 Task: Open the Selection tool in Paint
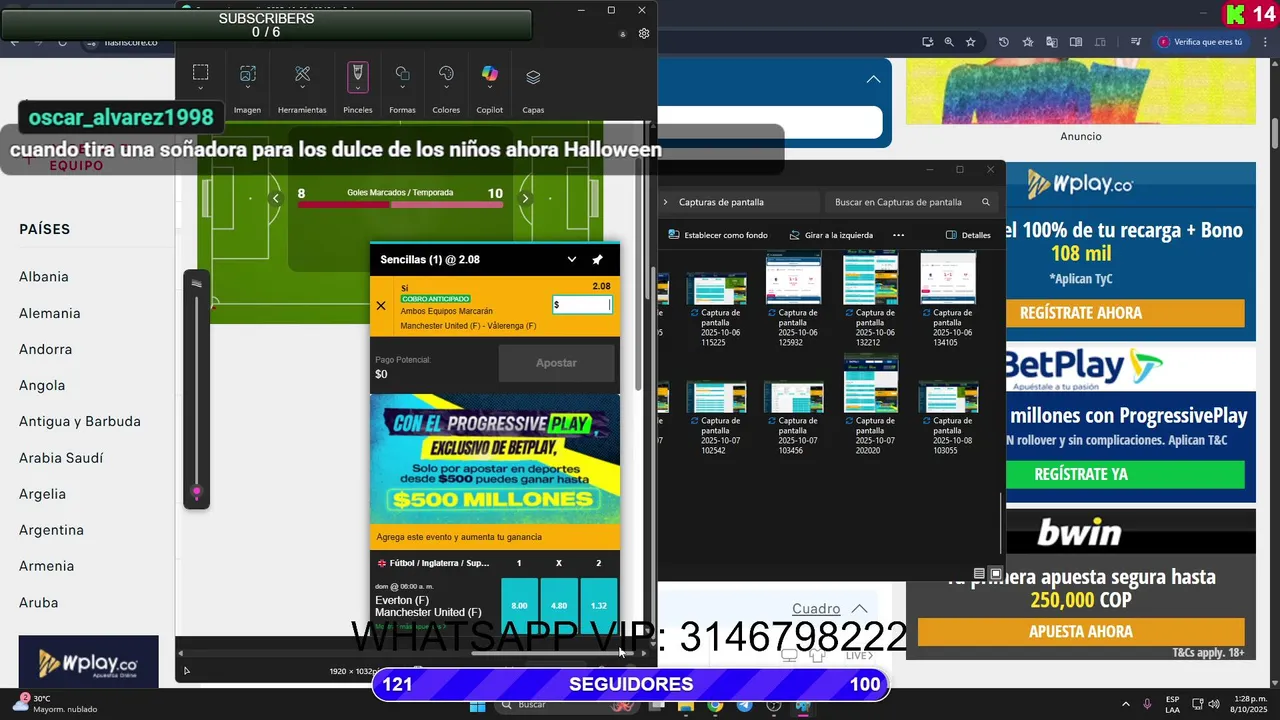[x=200, y=74]
